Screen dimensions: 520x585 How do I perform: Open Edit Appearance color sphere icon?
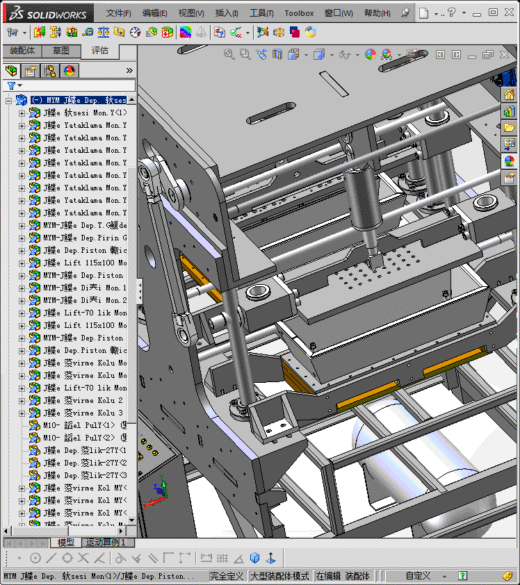click(370, 54)
